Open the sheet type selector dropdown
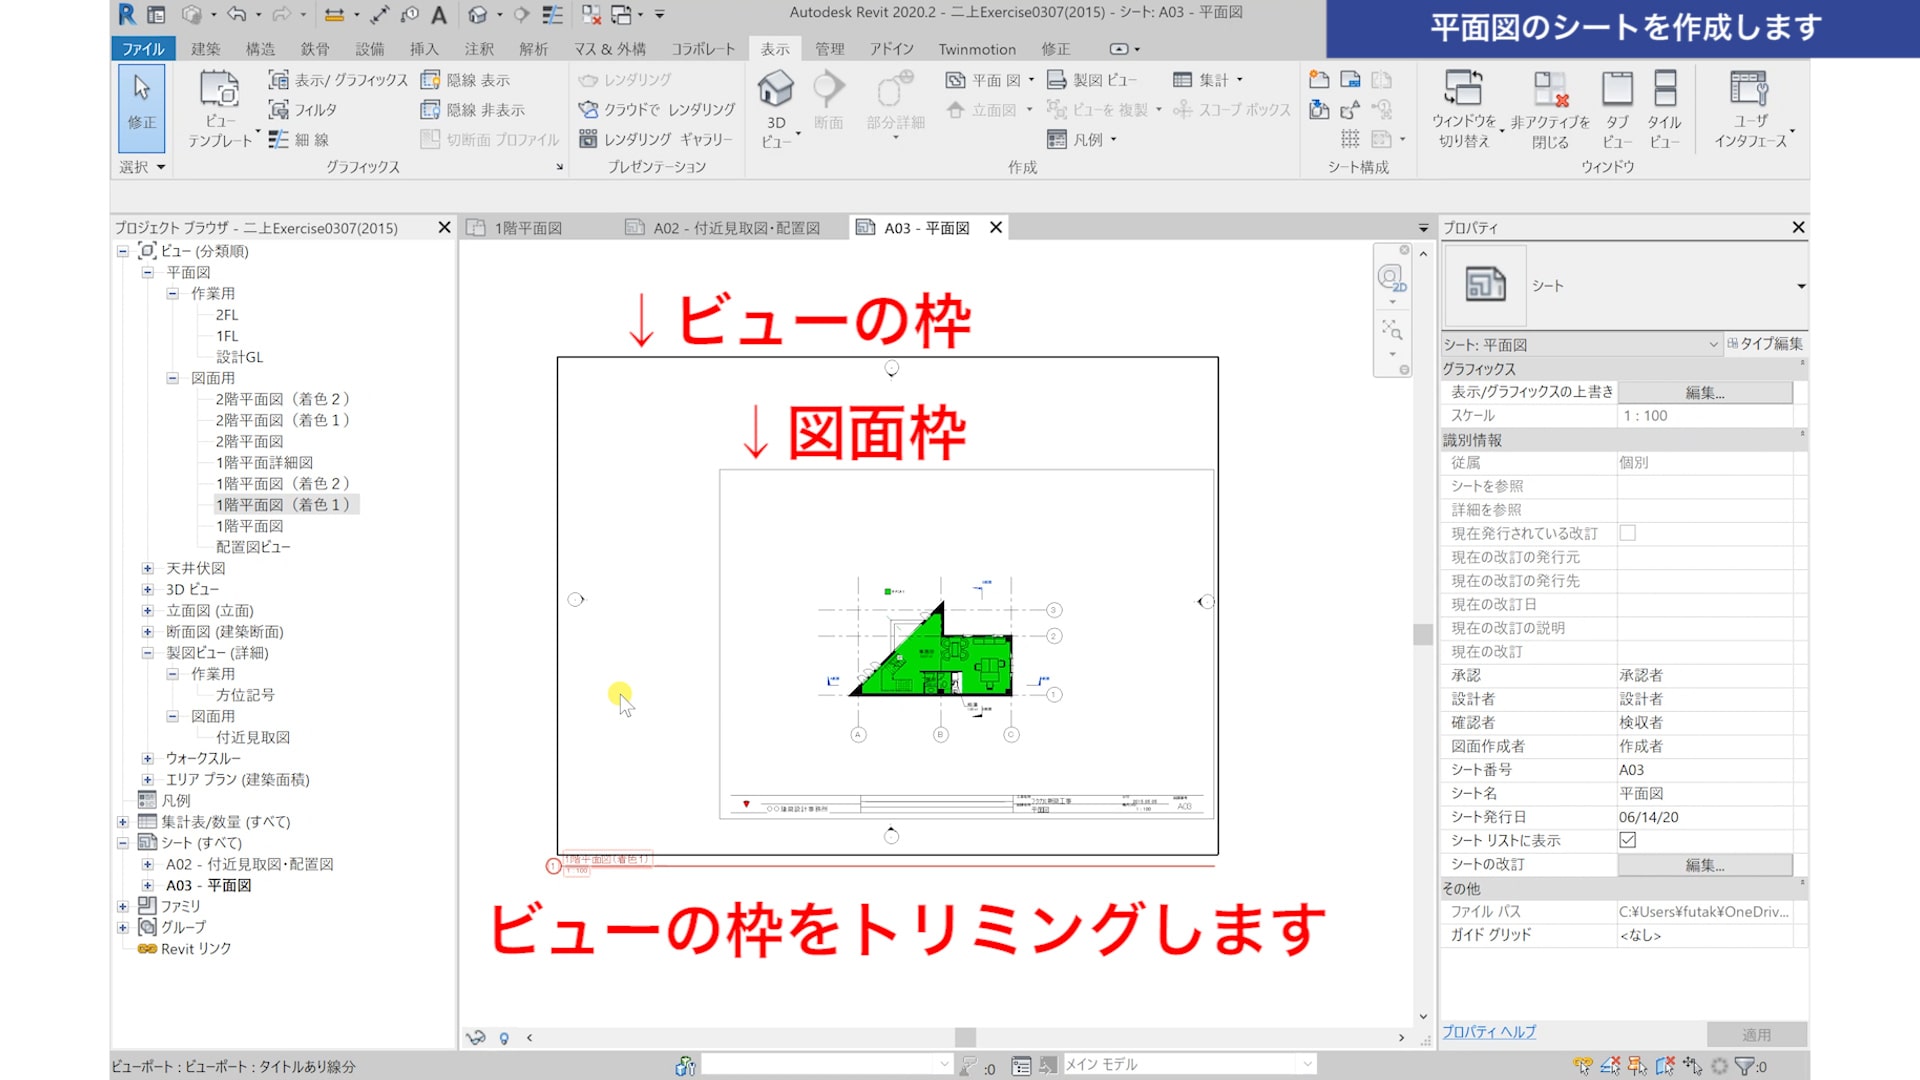 pos(1800,287)
